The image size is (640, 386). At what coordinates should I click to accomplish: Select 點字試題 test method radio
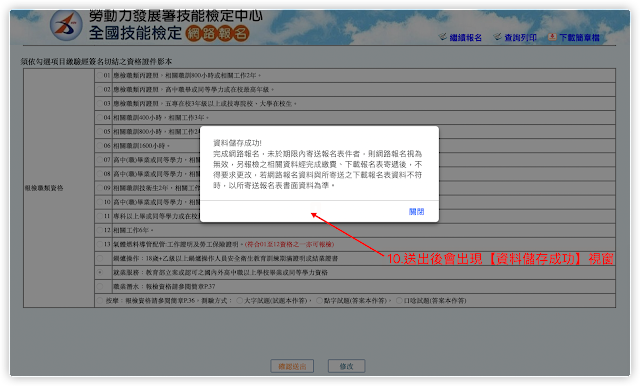[319, 300]
